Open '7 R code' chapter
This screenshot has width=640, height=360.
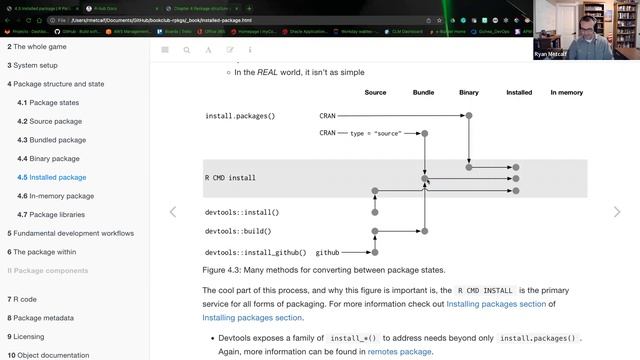(x=22, y=299)
